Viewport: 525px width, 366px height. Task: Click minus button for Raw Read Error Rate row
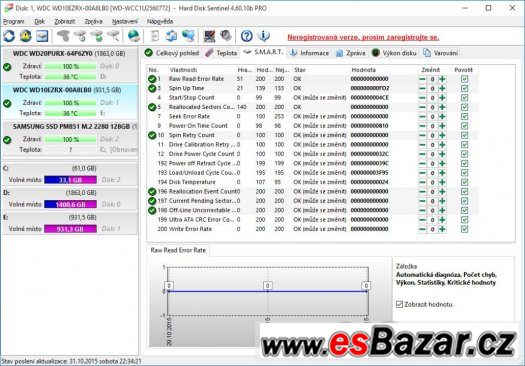[423, 79]
